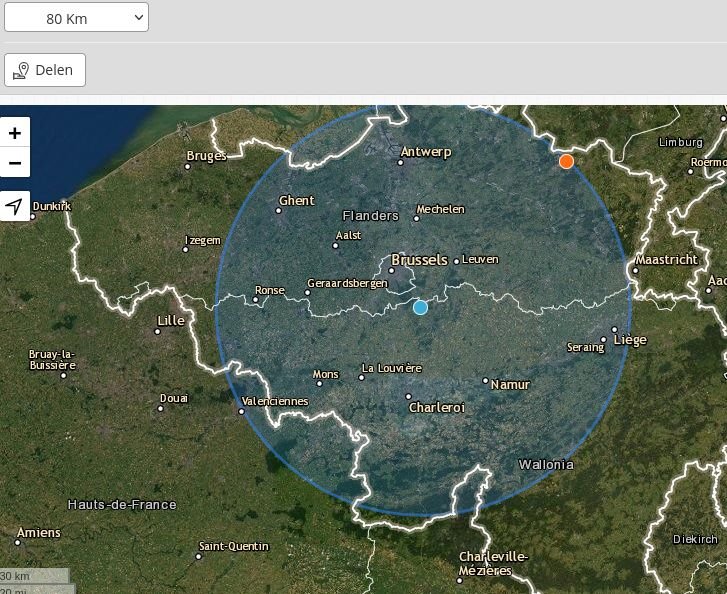
Task: Click the Bruges city label
Action: point(207,156)
